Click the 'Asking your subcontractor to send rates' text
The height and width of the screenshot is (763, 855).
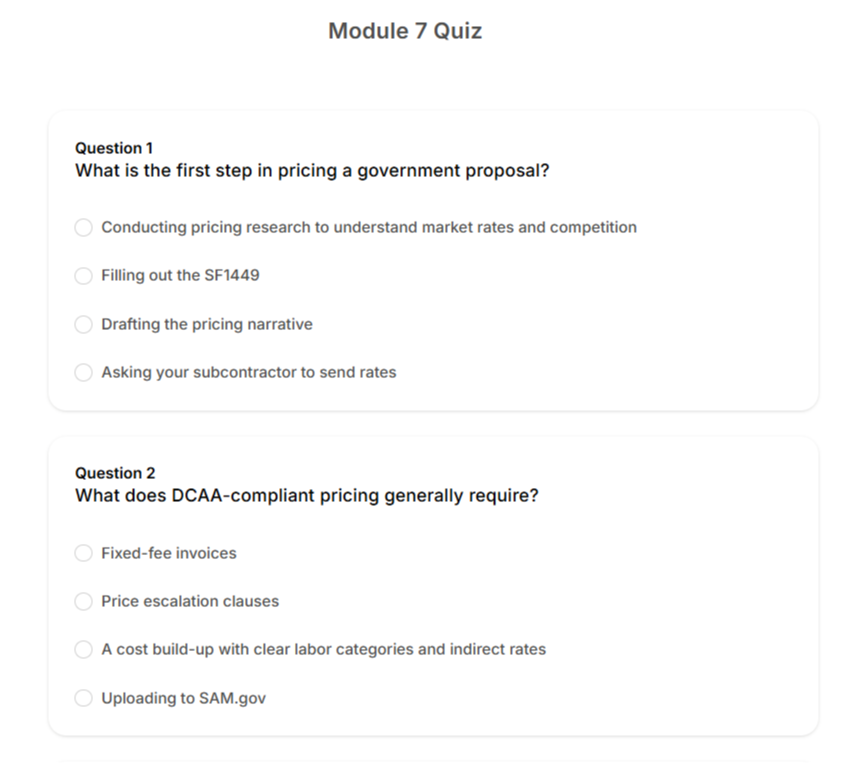coord(248,372)
